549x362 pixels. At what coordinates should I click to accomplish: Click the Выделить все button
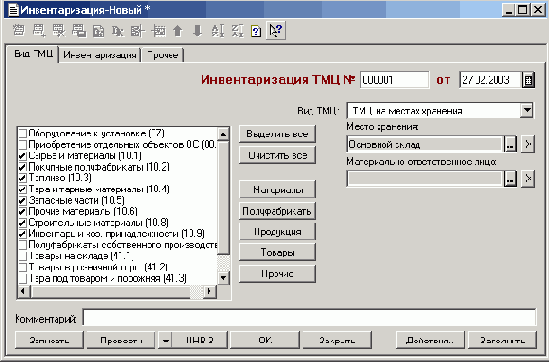tap(277, 134)
